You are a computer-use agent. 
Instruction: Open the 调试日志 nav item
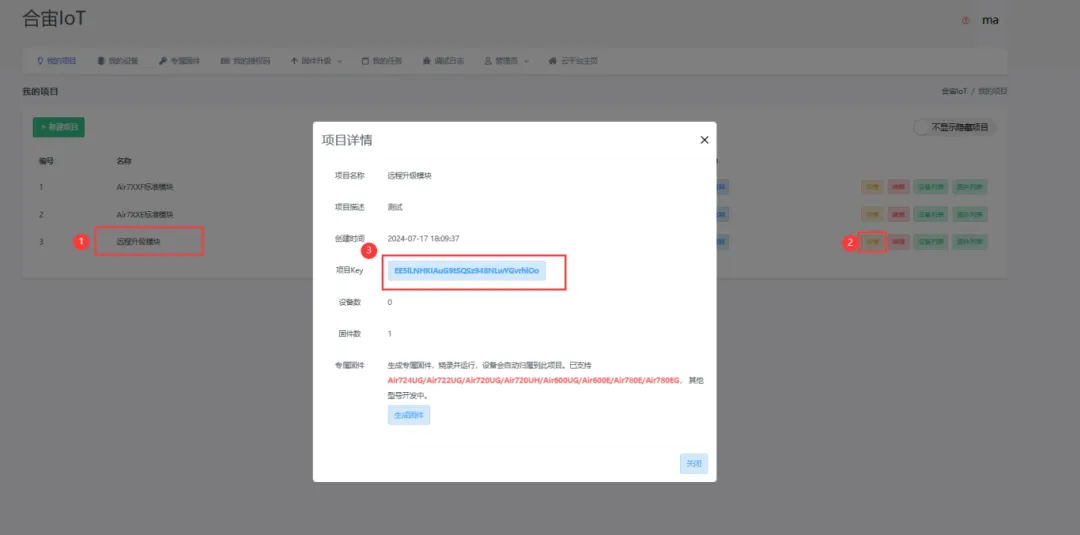pyautogui.click(x=444, y=61)
